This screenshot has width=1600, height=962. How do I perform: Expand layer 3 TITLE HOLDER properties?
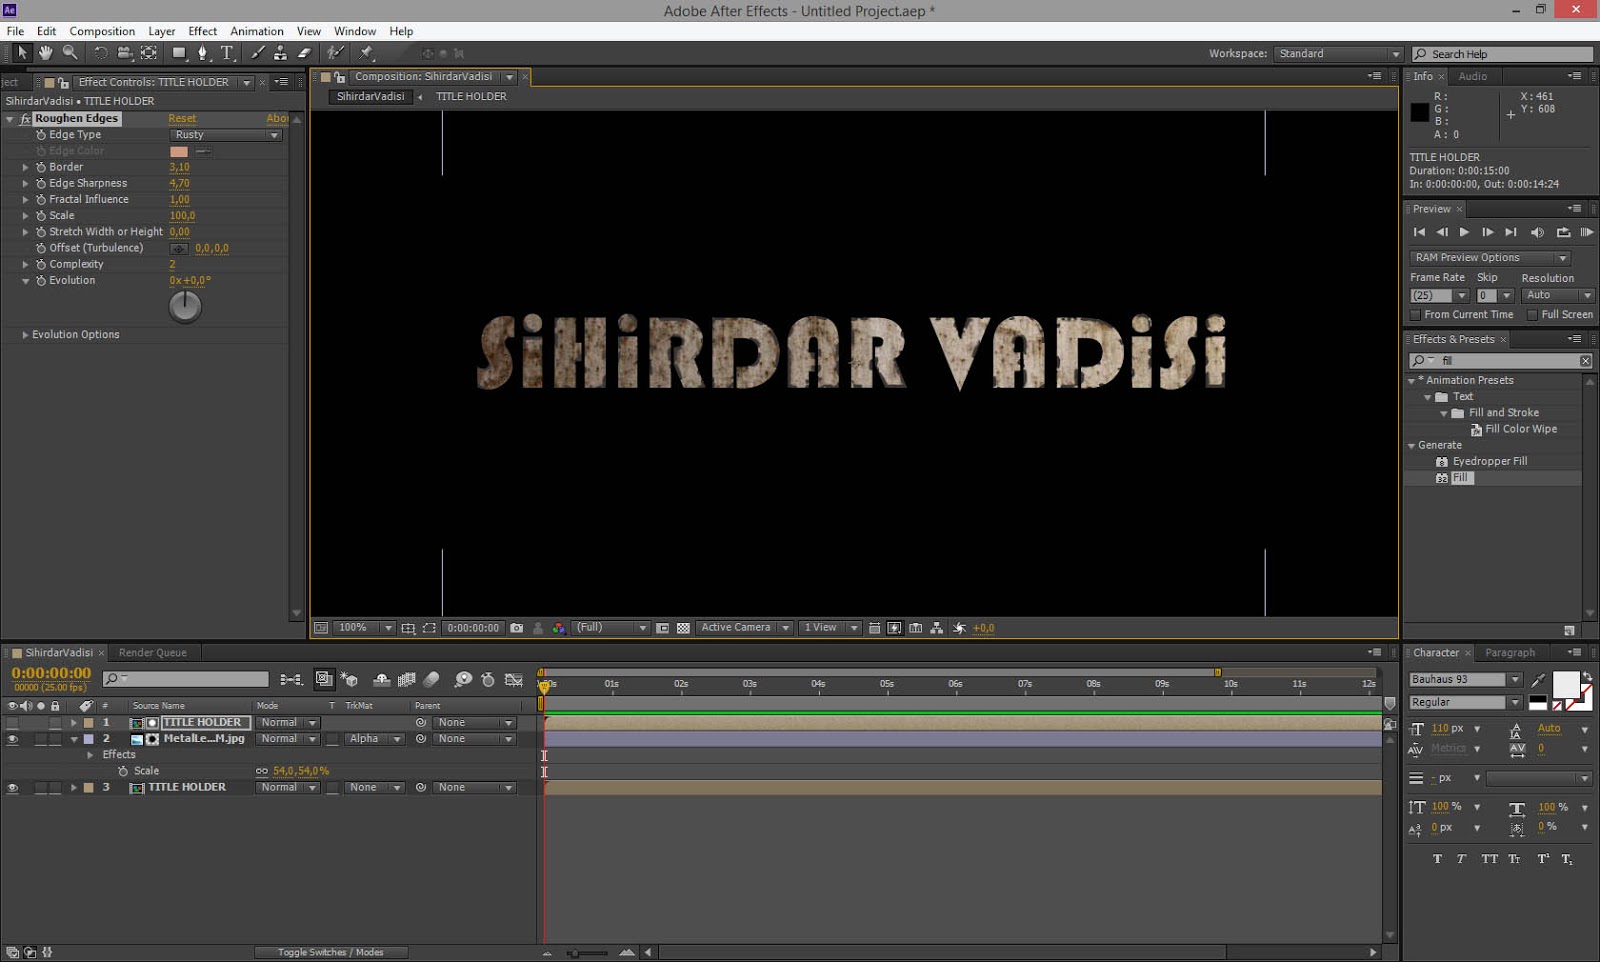point(73,788)
